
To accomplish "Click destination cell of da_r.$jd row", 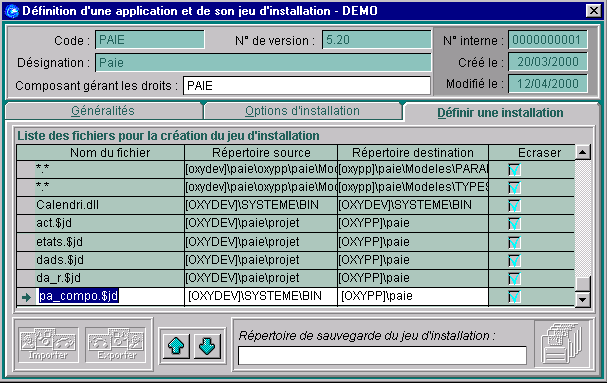I will click(413, 278).
